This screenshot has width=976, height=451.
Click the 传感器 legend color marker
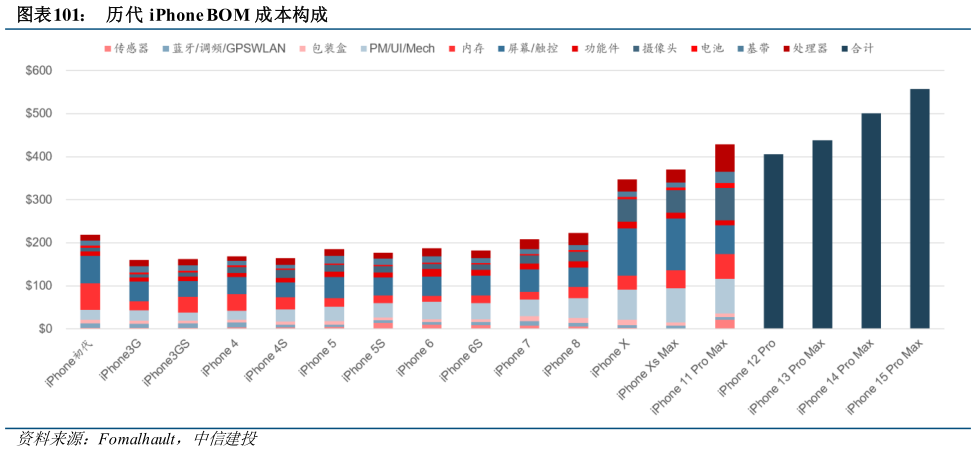click(x=107, y=48)
